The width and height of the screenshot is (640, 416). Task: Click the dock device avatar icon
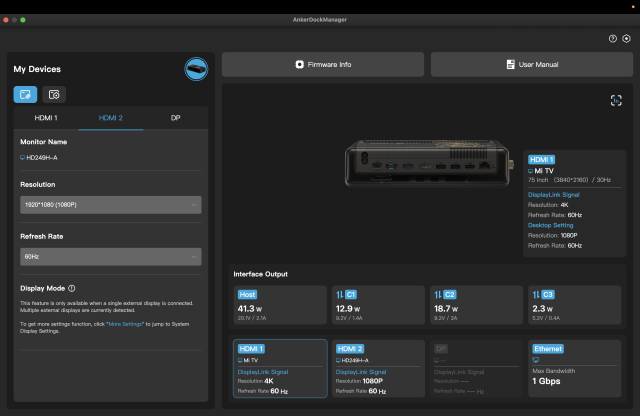pyautogui.click(x=196, y=68)
